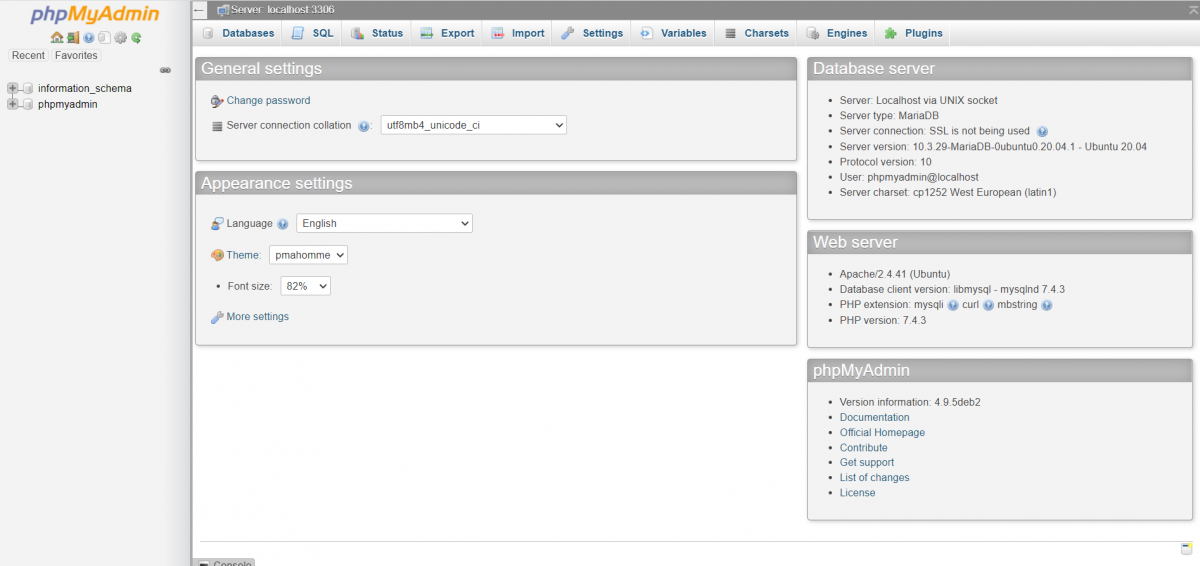Screen dimensions: 1200x566
Task: Expand the phpmyadmin database tree node
Action: coord(13,104)
